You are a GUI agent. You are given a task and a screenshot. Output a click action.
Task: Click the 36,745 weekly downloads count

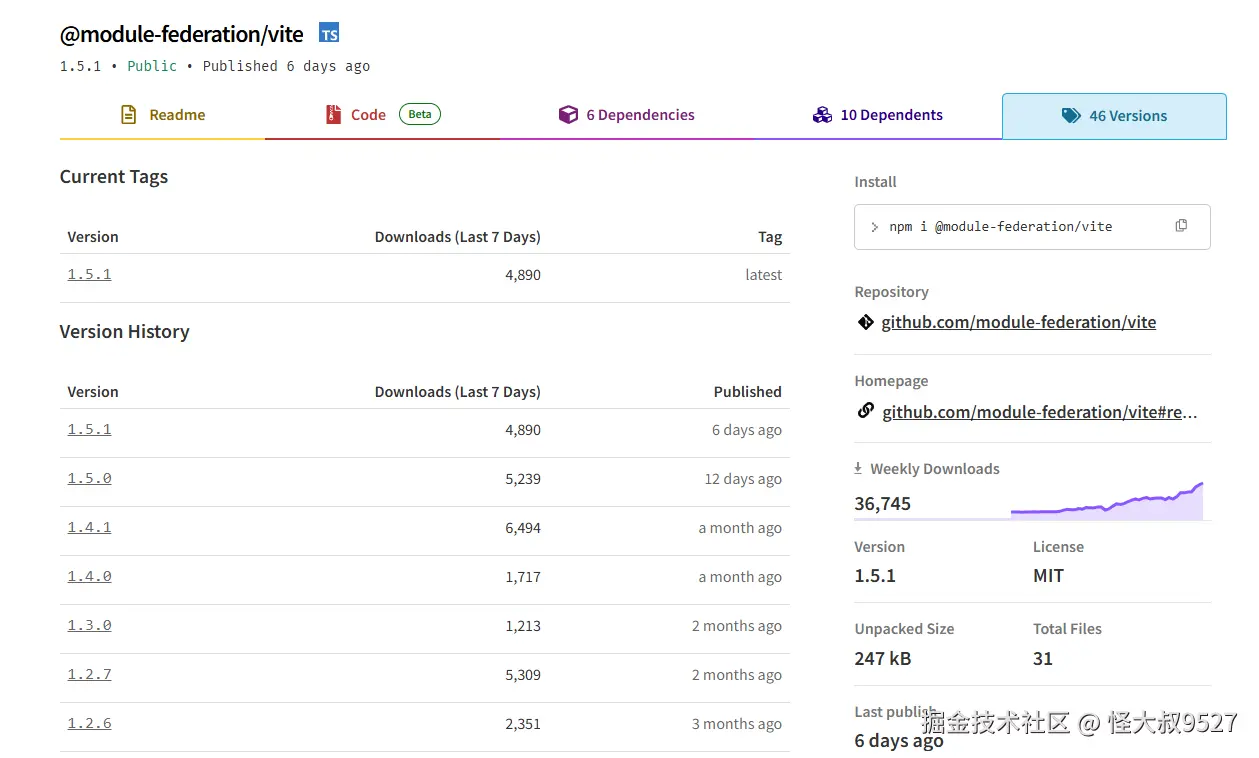pyautogui.click(x=883, y=504)
